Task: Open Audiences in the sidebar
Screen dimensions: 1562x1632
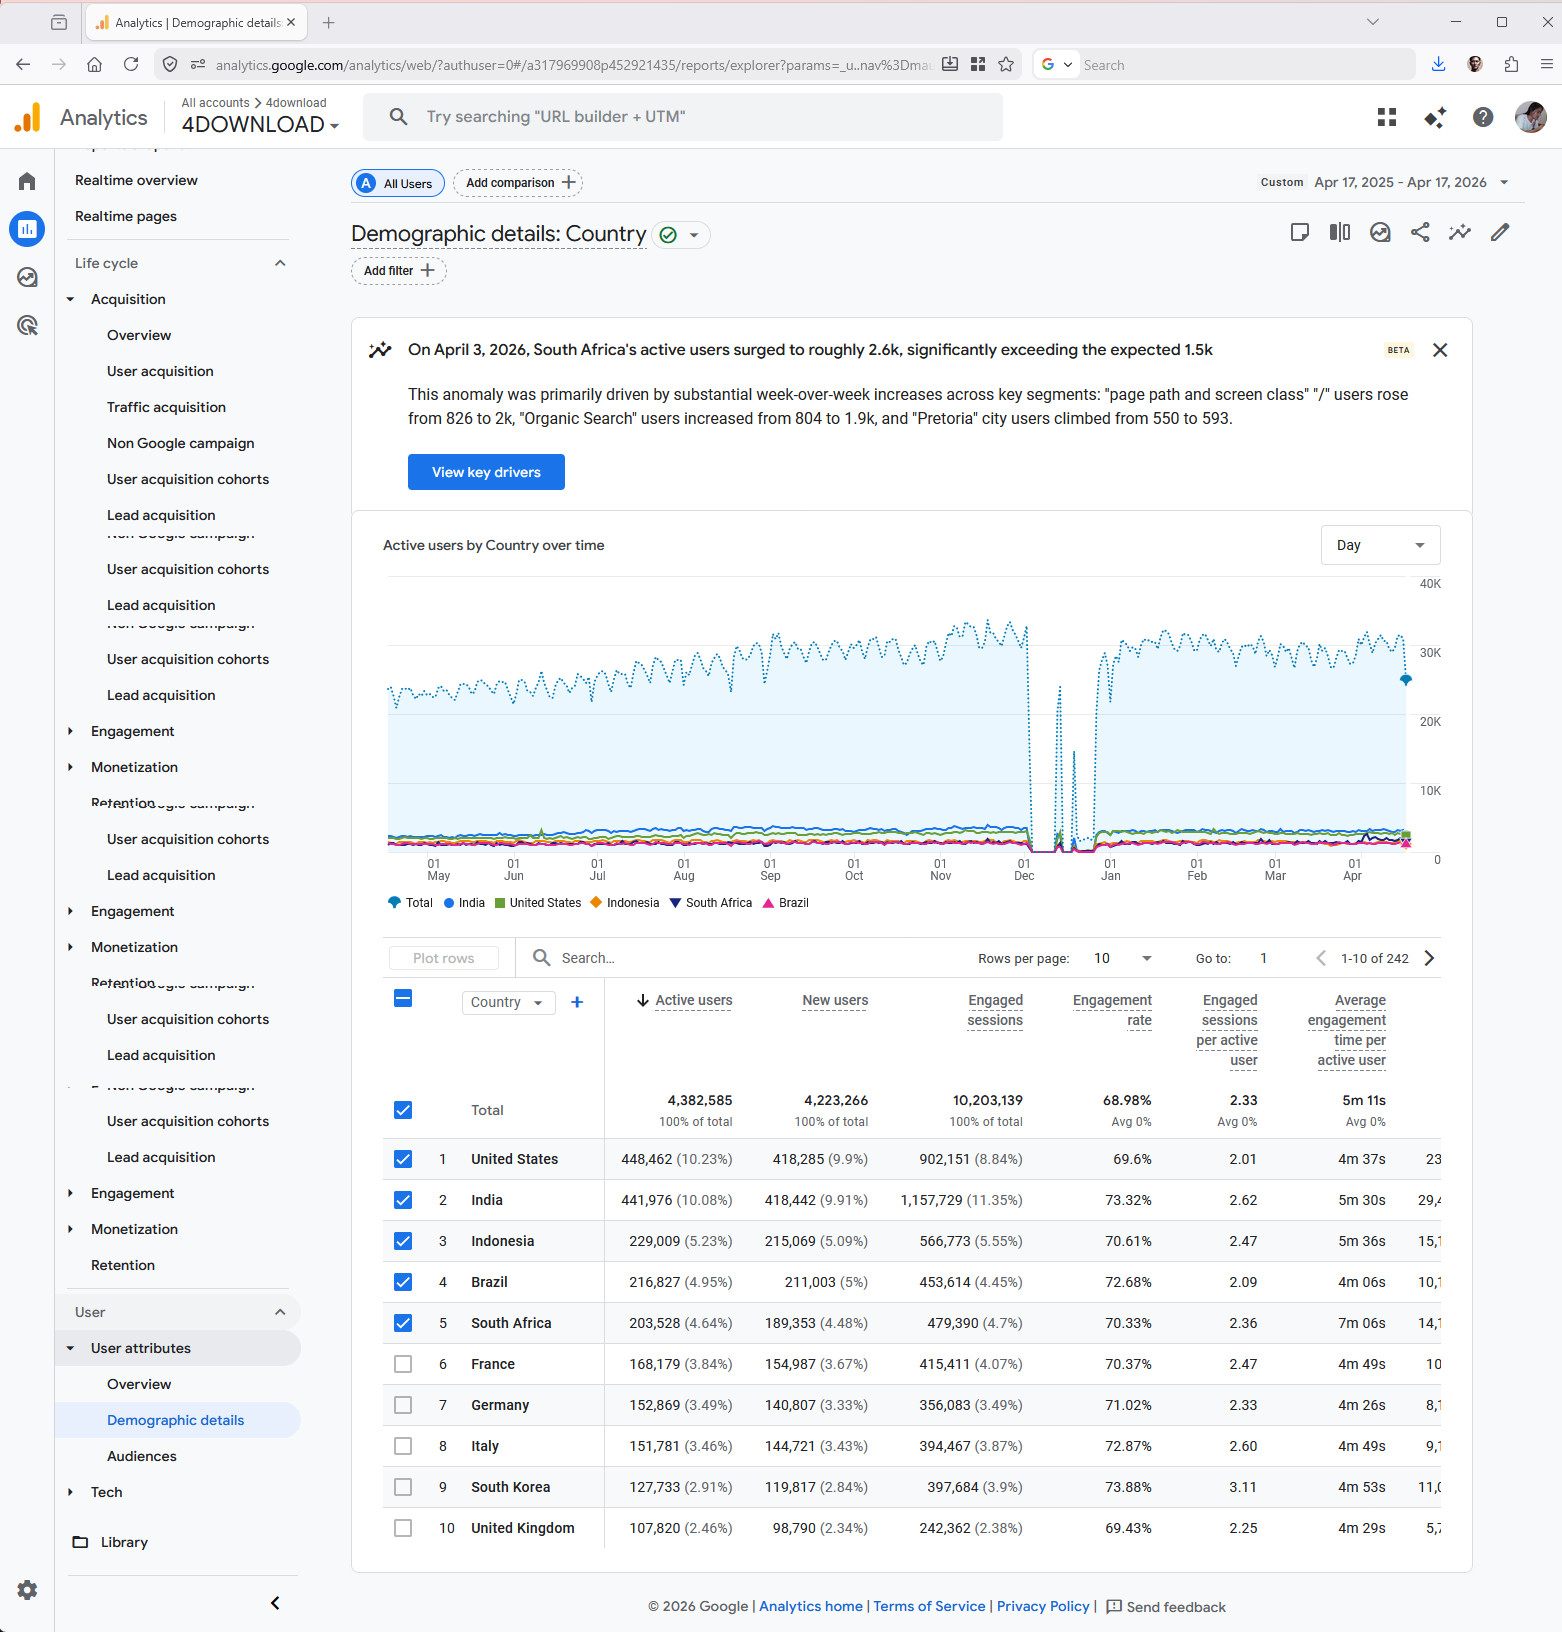Action: point(141,1456)
